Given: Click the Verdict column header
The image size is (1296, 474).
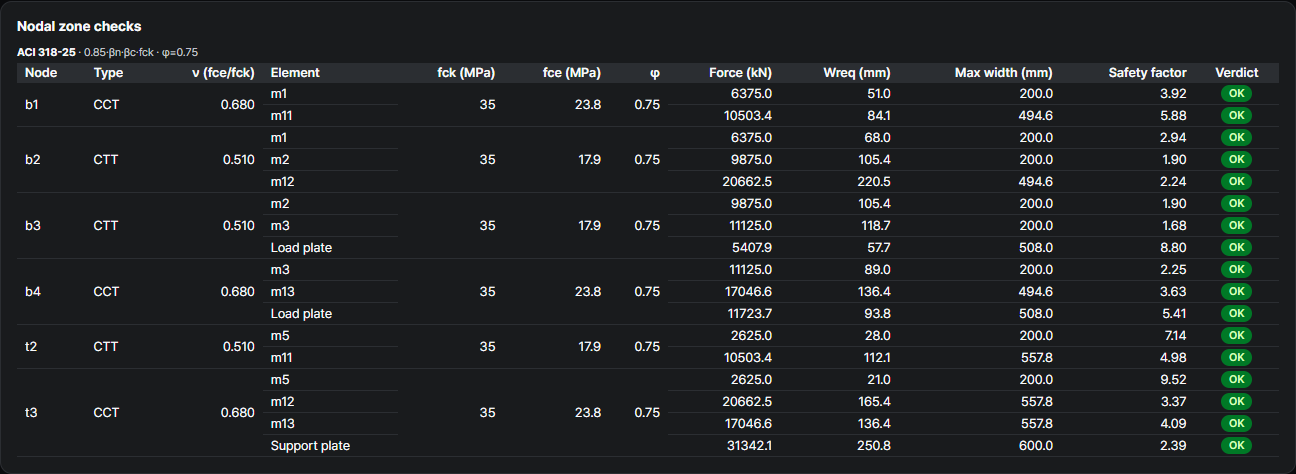Looking at the screenshot, I should tap(1236, 72).
